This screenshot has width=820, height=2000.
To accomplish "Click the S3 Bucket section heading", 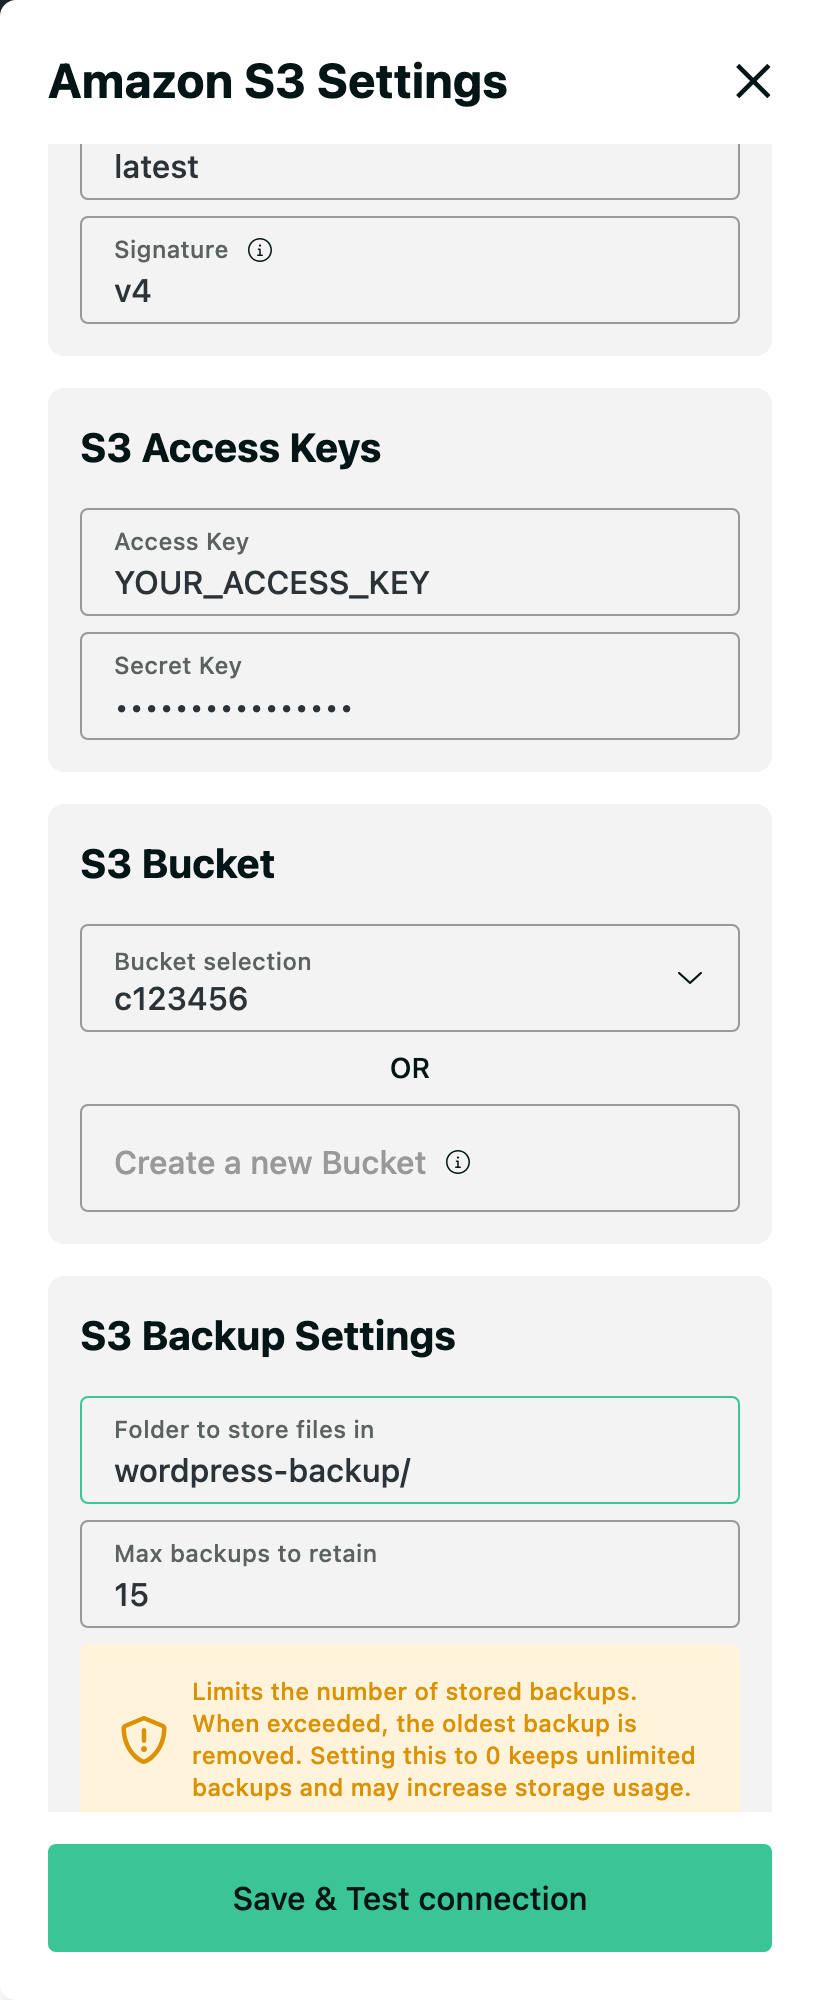I will click(178, 864).
